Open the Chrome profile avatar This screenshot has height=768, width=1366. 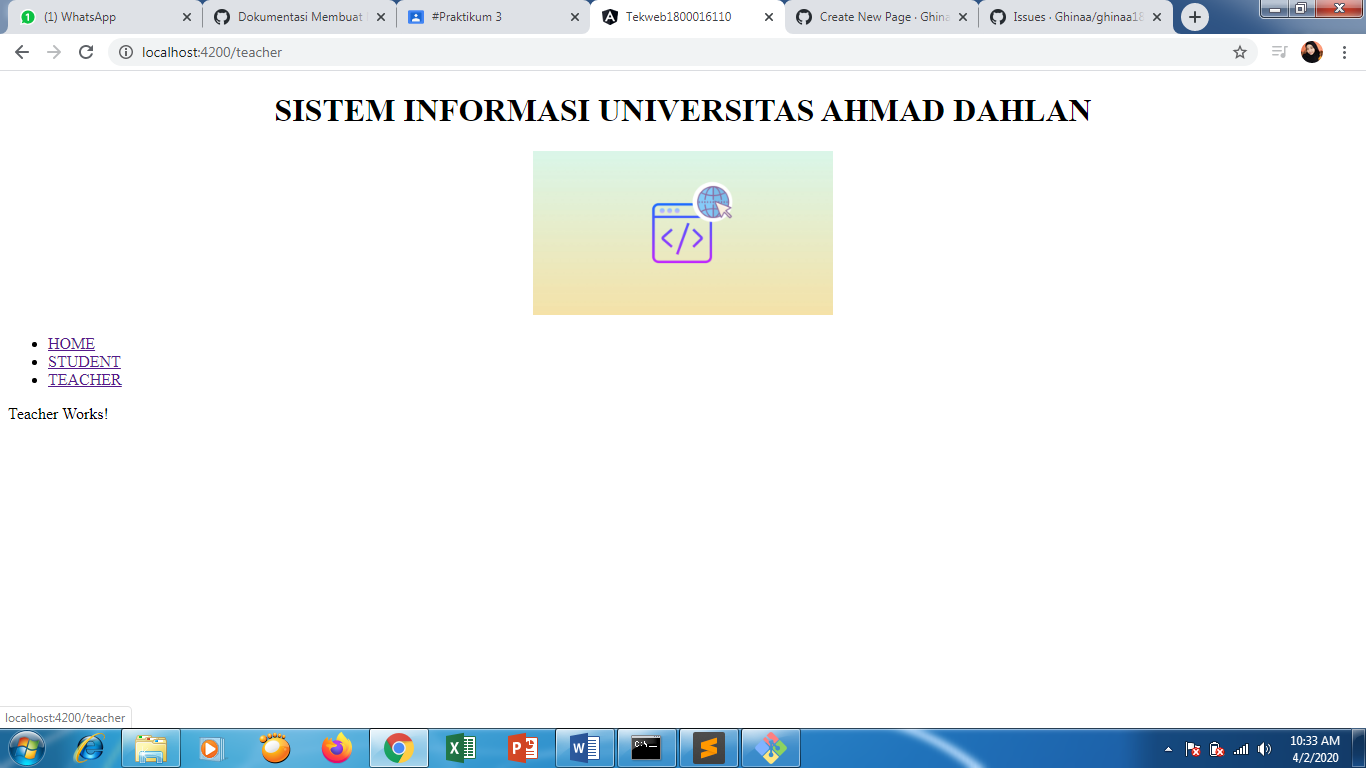(x=1312, y=52)
